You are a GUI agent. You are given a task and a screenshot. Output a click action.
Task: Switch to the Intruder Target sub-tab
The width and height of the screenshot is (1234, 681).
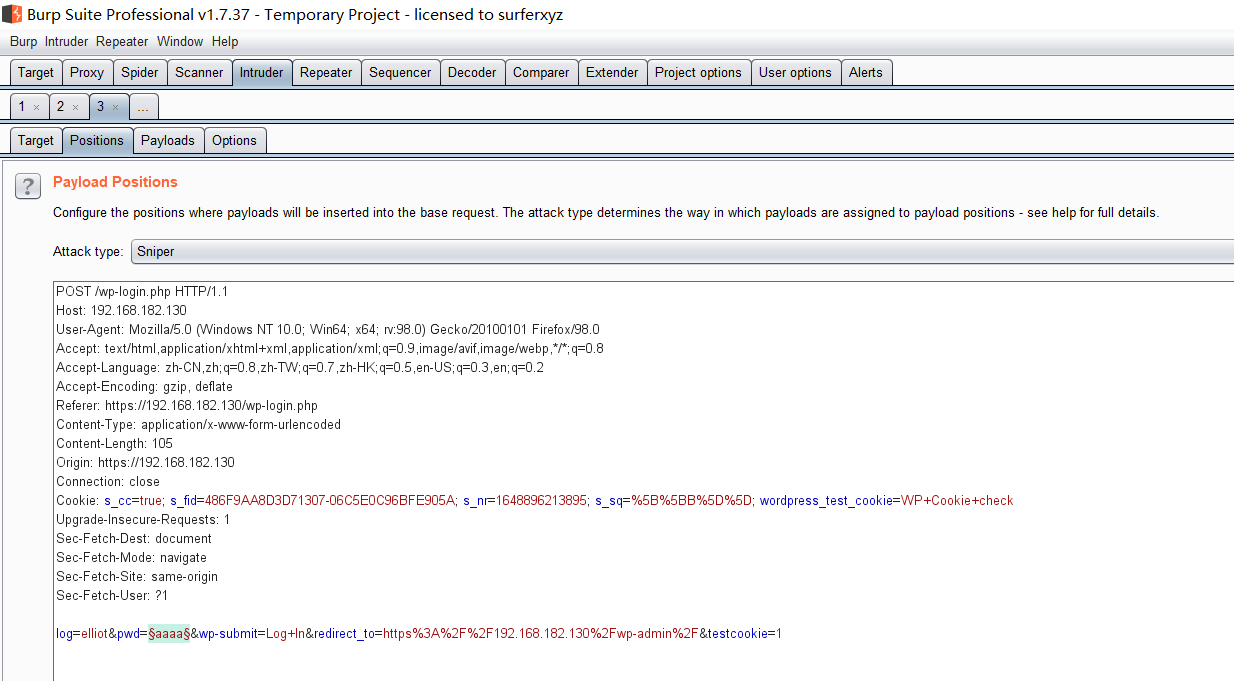pyautogui.click(x=36, y=140)
